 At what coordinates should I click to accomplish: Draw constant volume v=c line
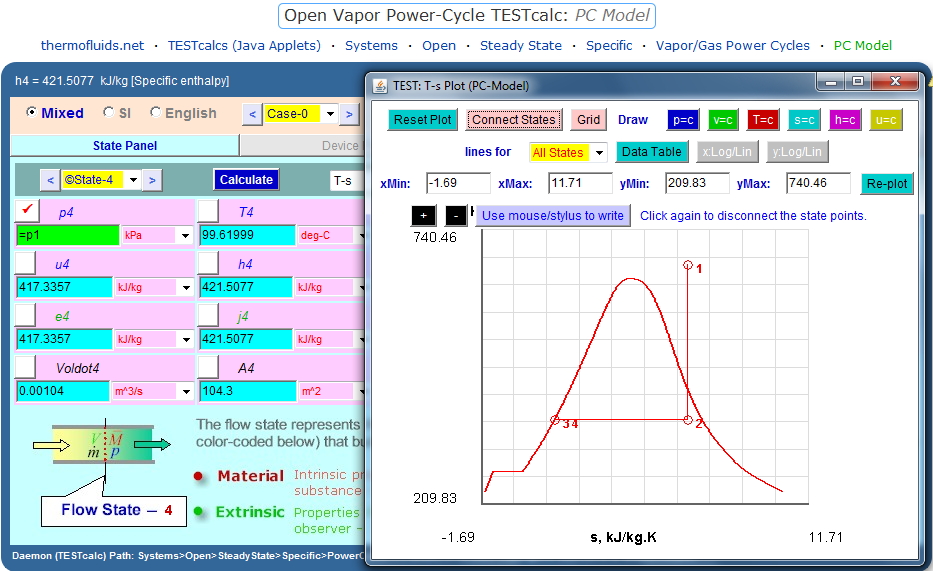coord(723,120)
